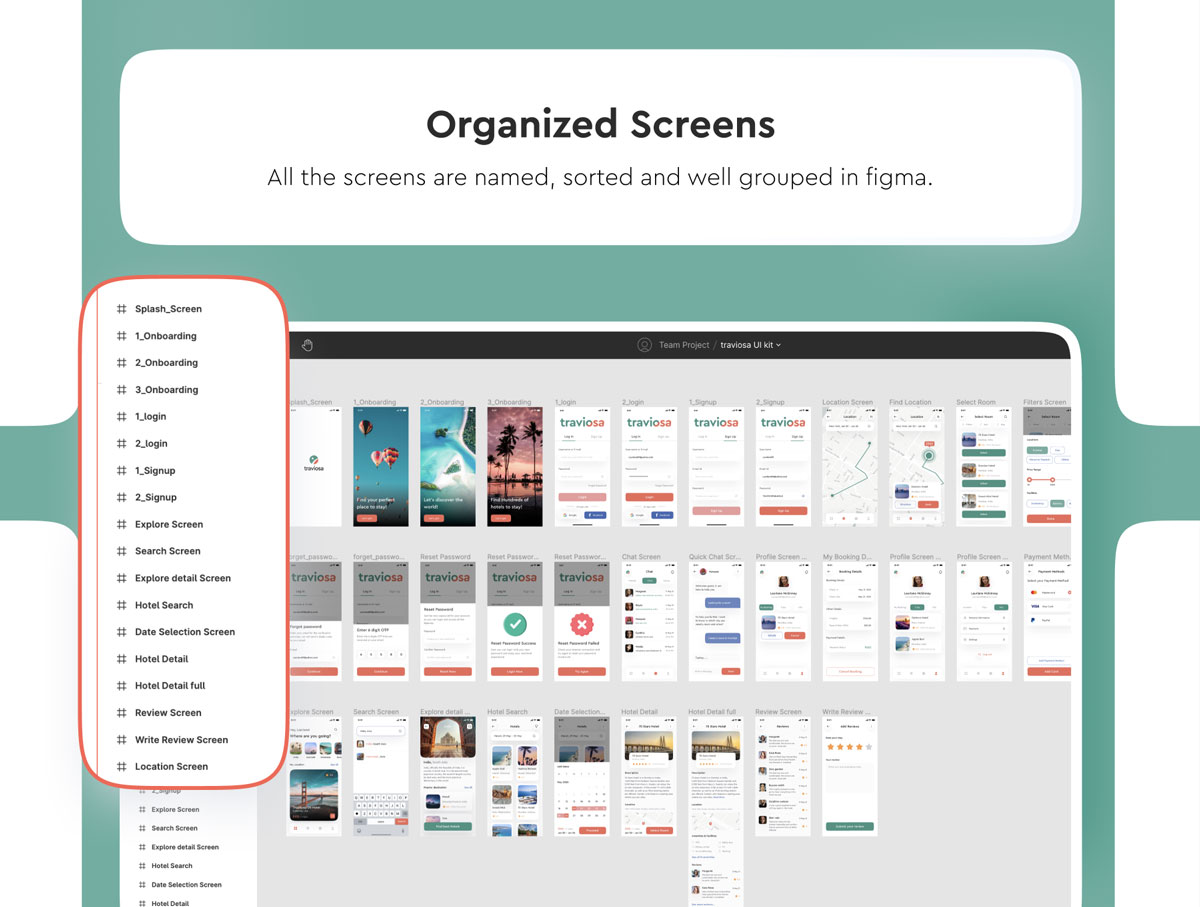Screen dimensions: 1200x907
Task: Select the Select Room frame on canvas
Action: [x=984, y=467]
